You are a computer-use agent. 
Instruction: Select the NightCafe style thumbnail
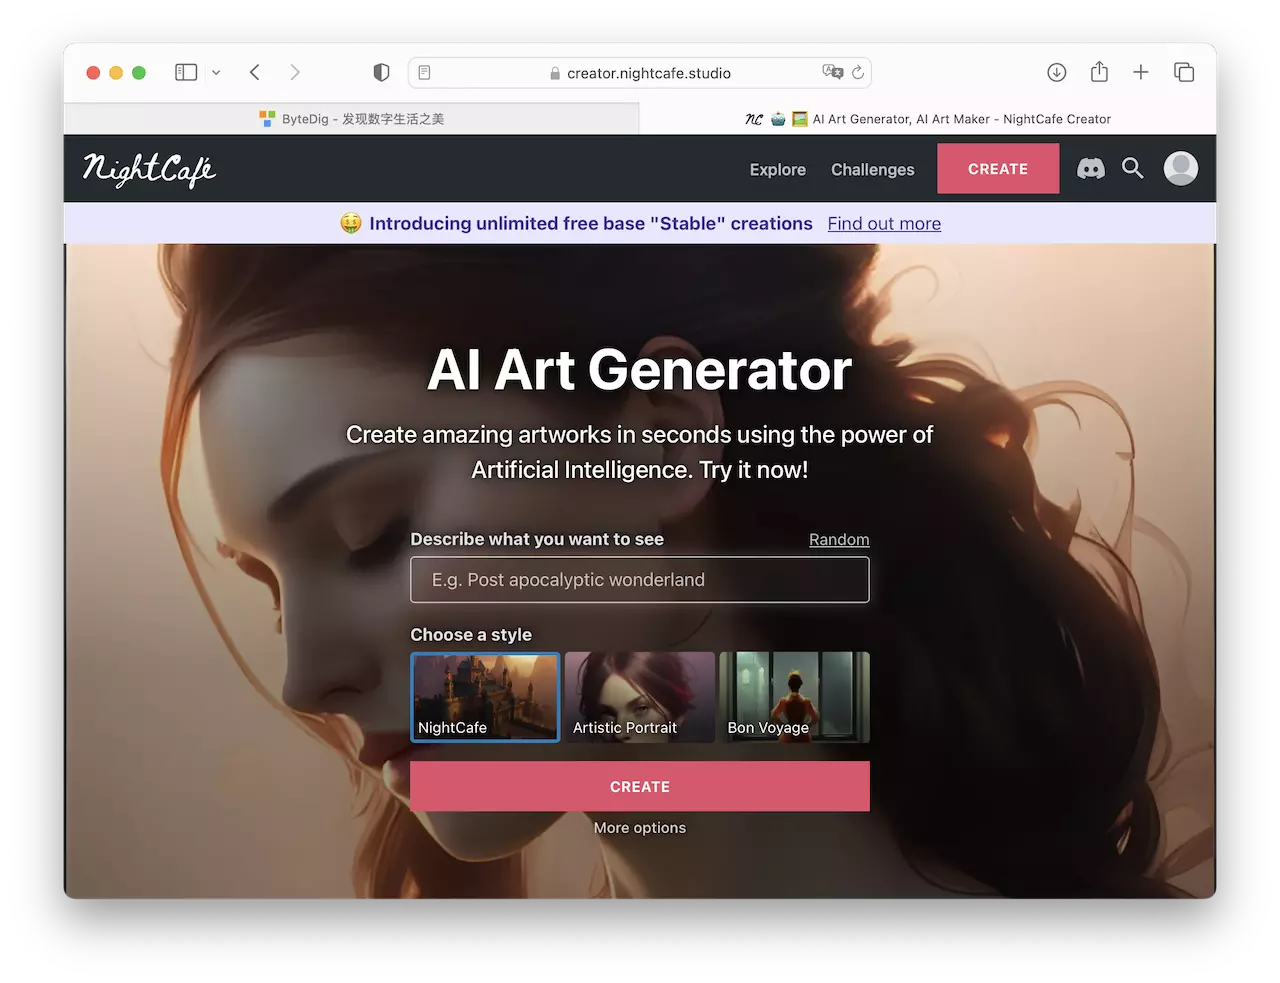coord(485,697)
